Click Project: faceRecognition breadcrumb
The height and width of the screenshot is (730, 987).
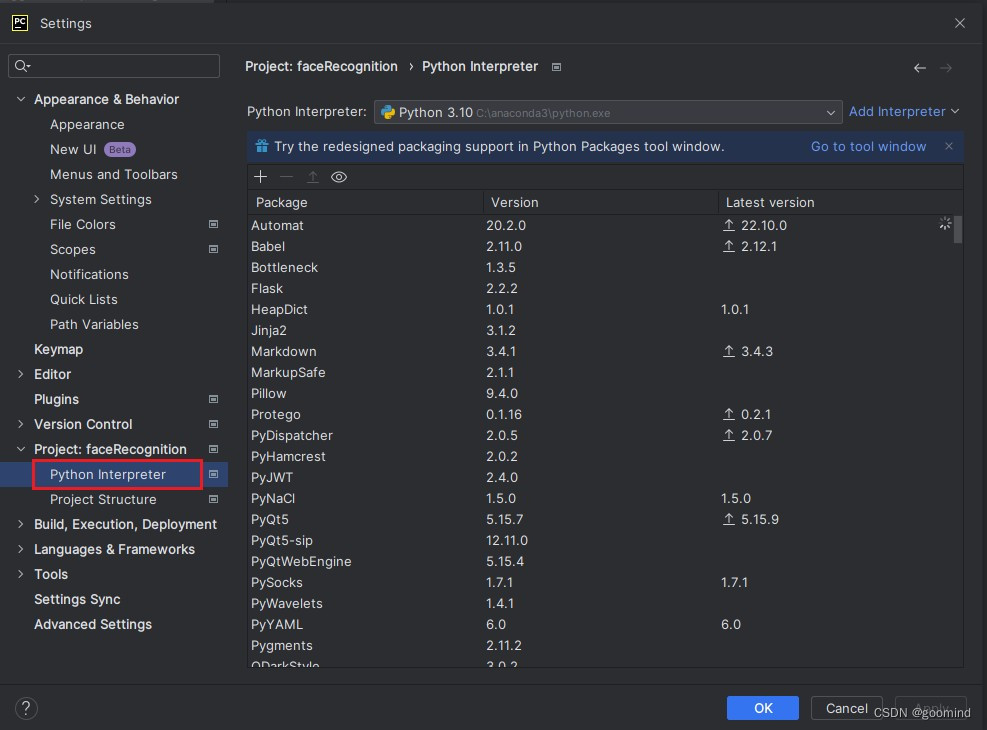click(321, 67)
